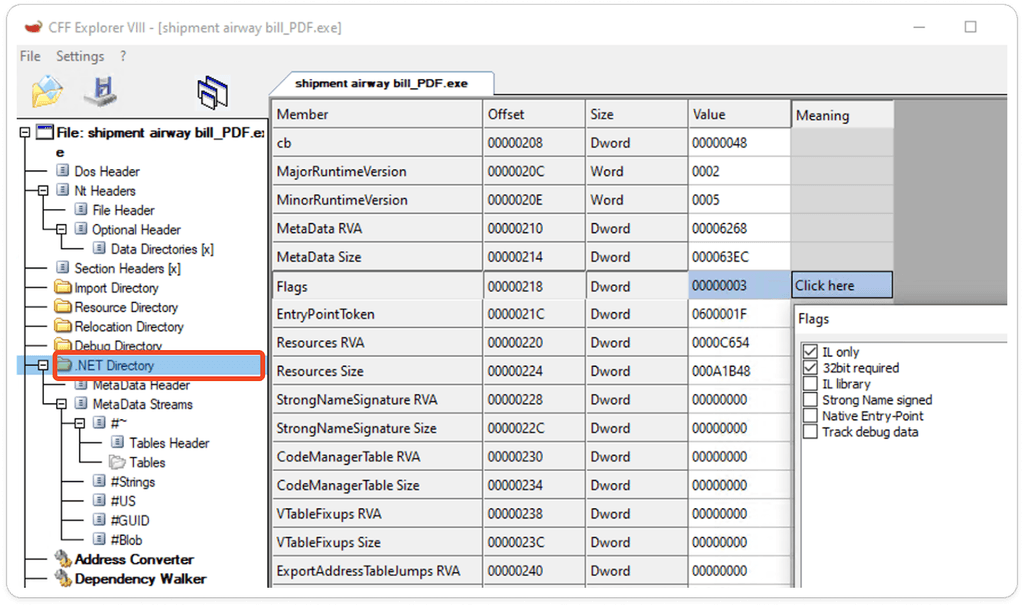The image size is (1024, 607).
Task: Select the Resources Size value 000A1B48
Action: pyautogui.click(x=739, y=370)
